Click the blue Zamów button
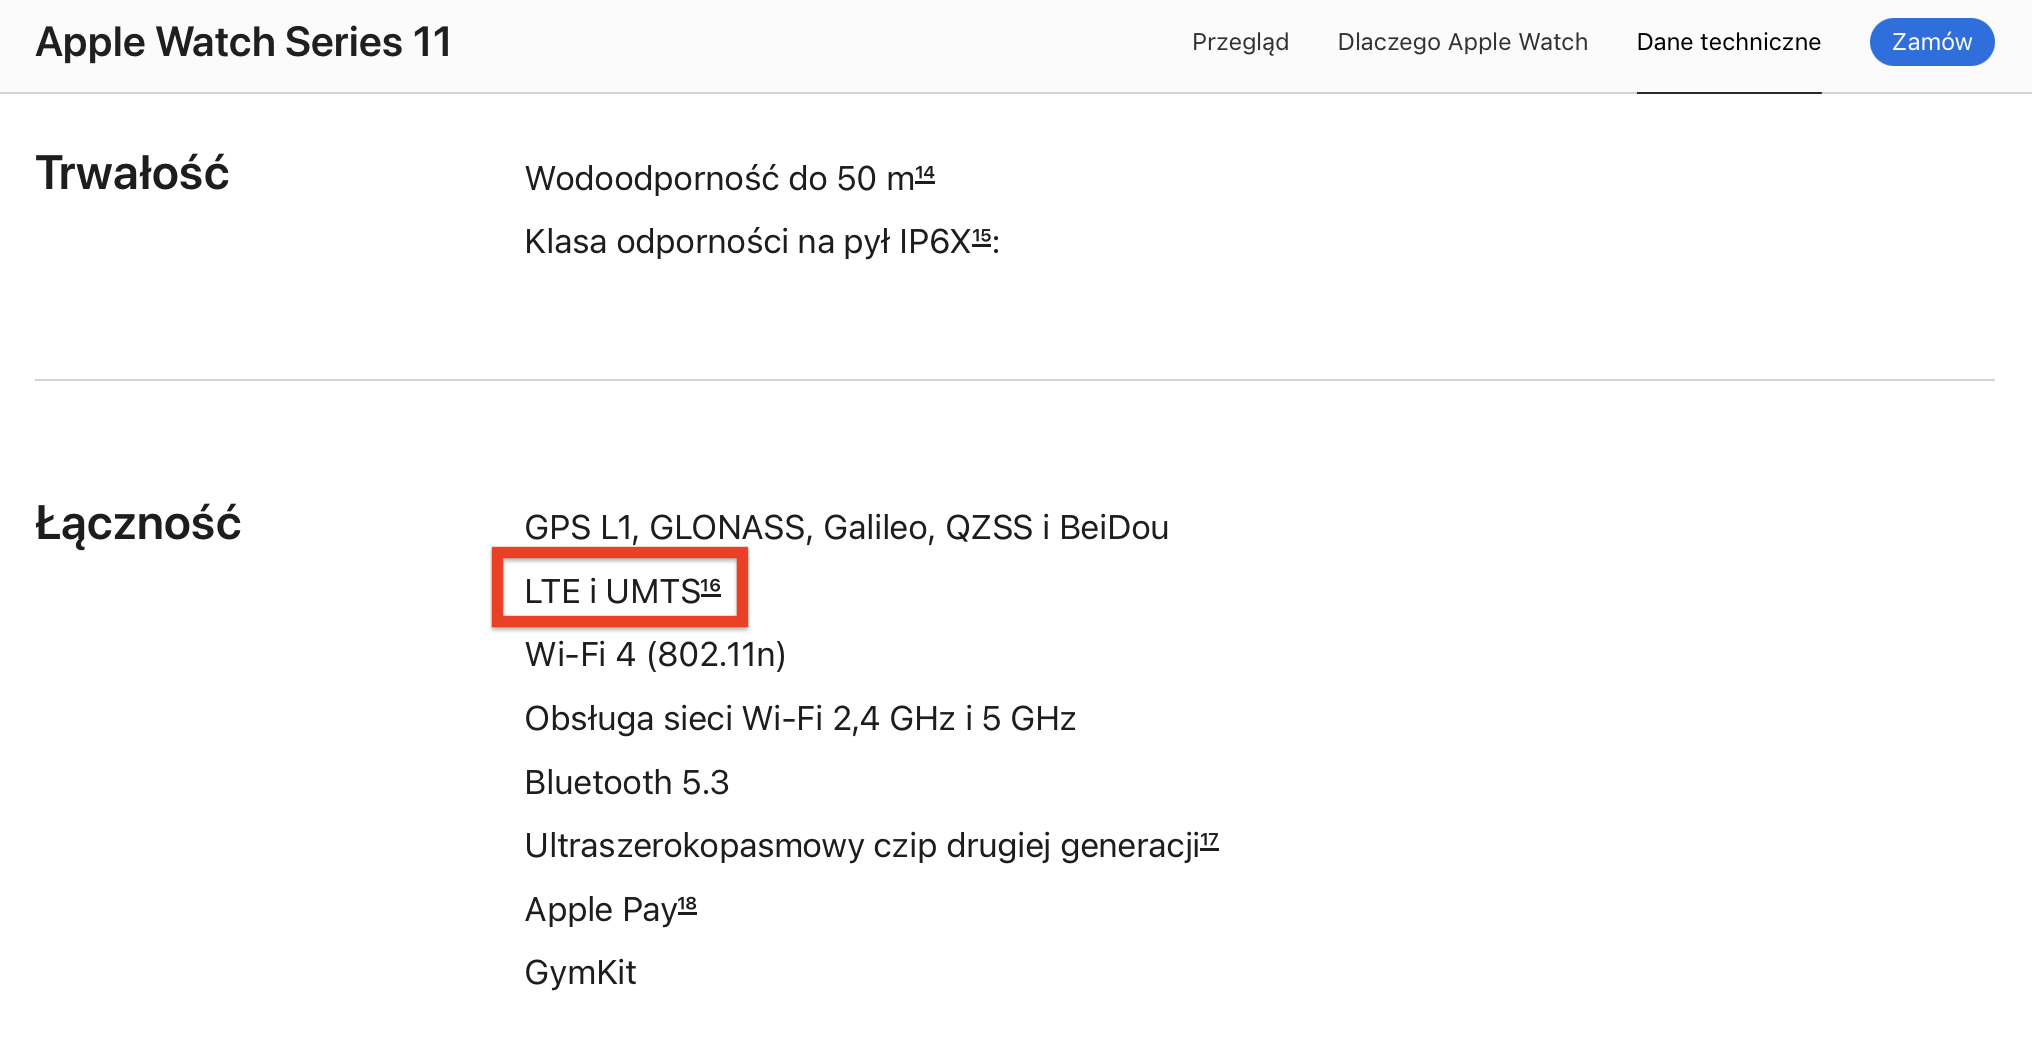Screen dimensions: 2032x1037 point(1931,42)
